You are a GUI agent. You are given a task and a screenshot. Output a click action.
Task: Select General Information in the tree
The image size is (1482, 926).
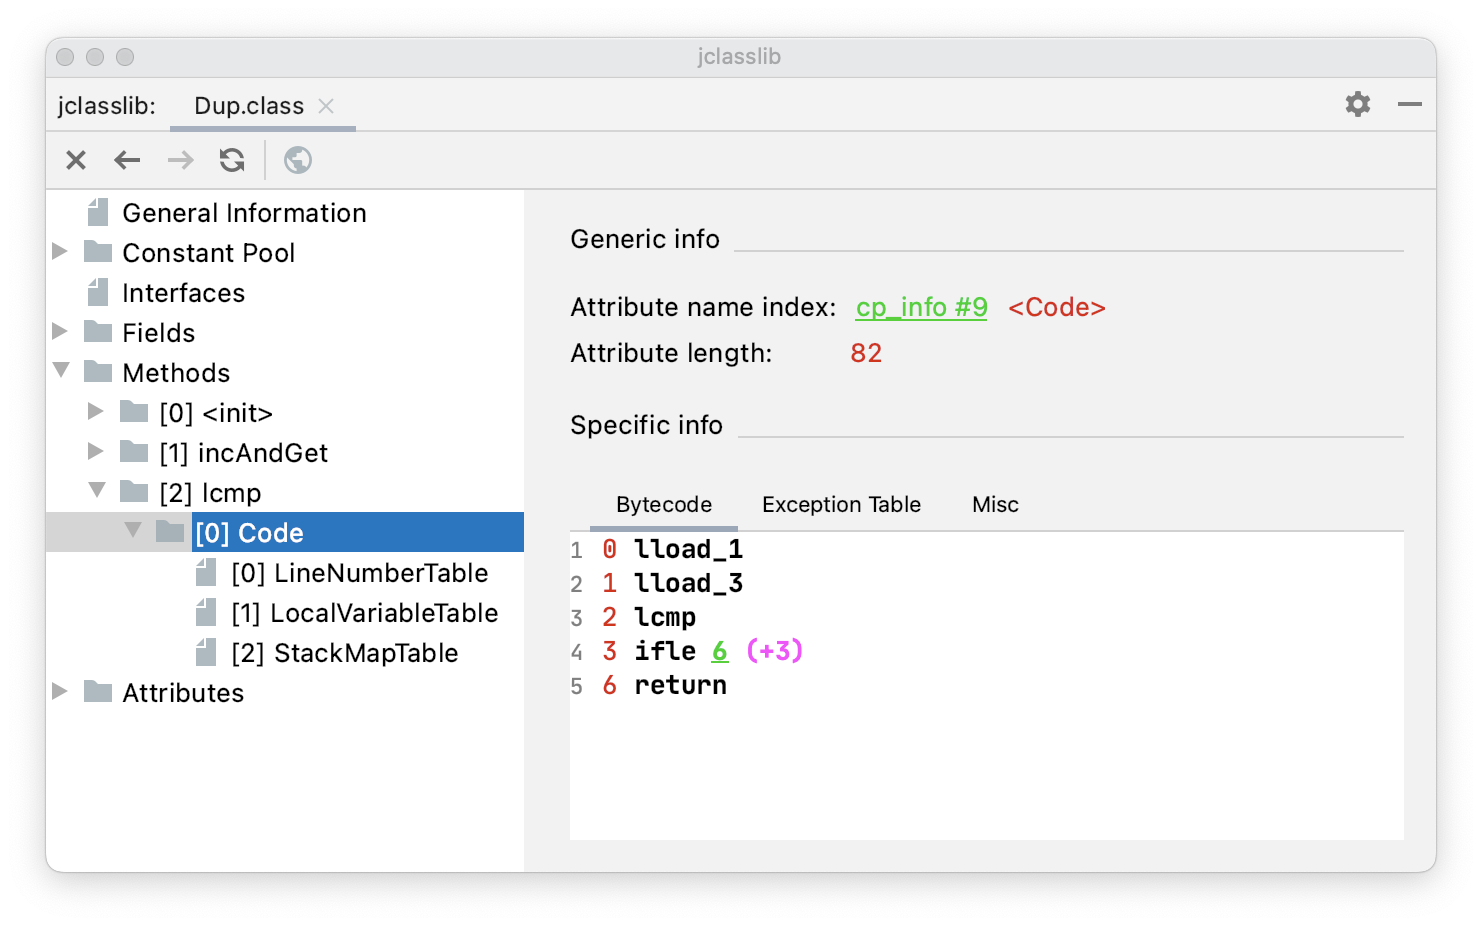tap(244, 213)
